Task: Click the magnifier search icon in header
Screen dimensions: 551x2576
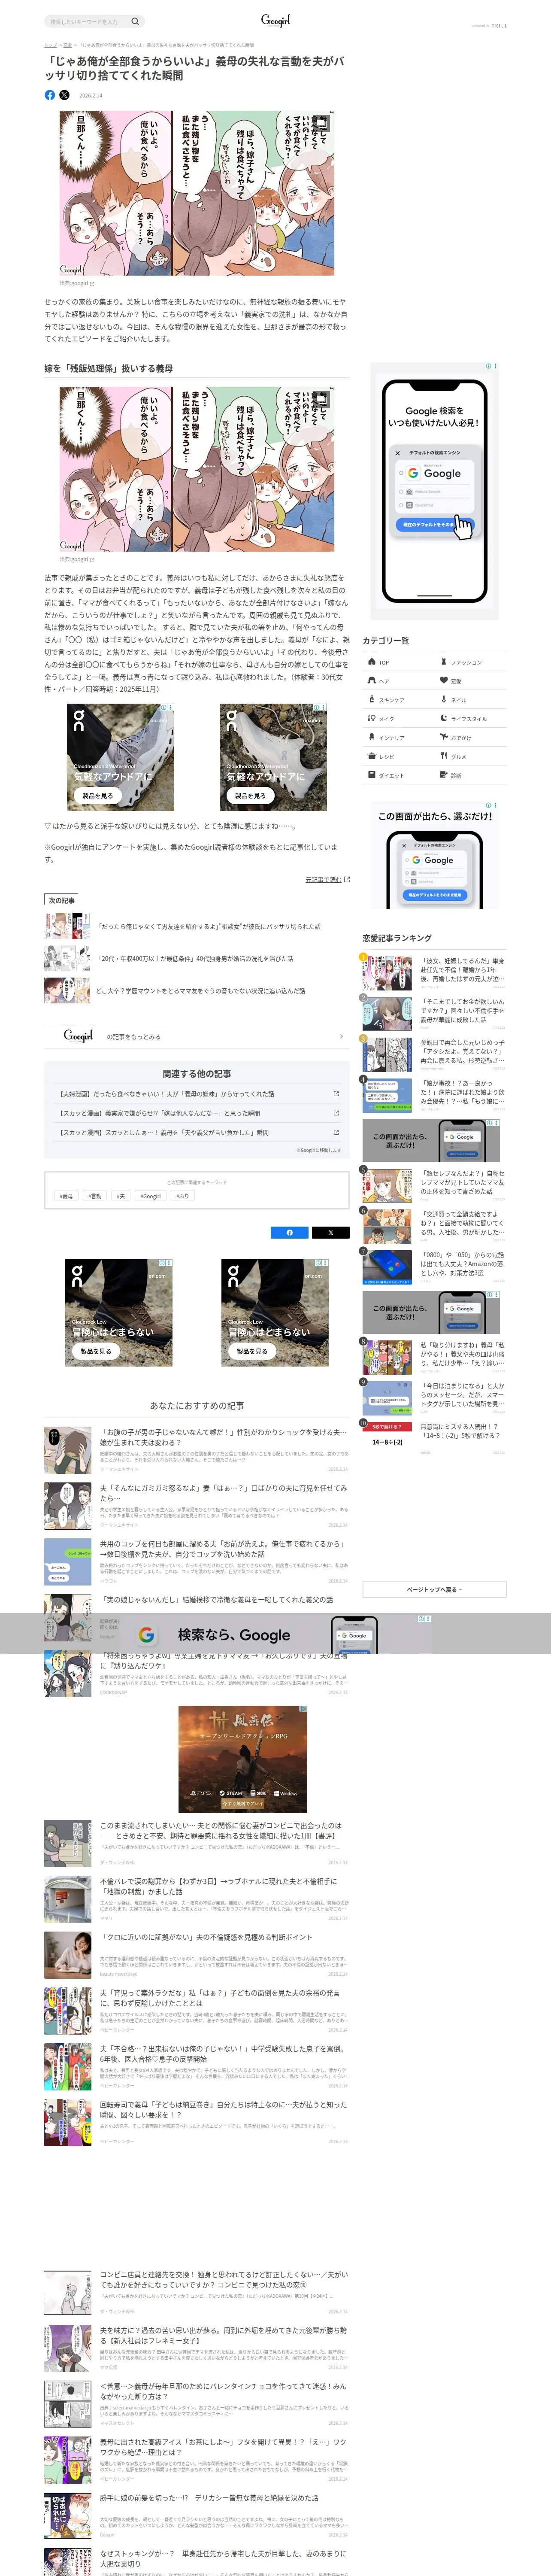Action: click(x=135, y=21)
